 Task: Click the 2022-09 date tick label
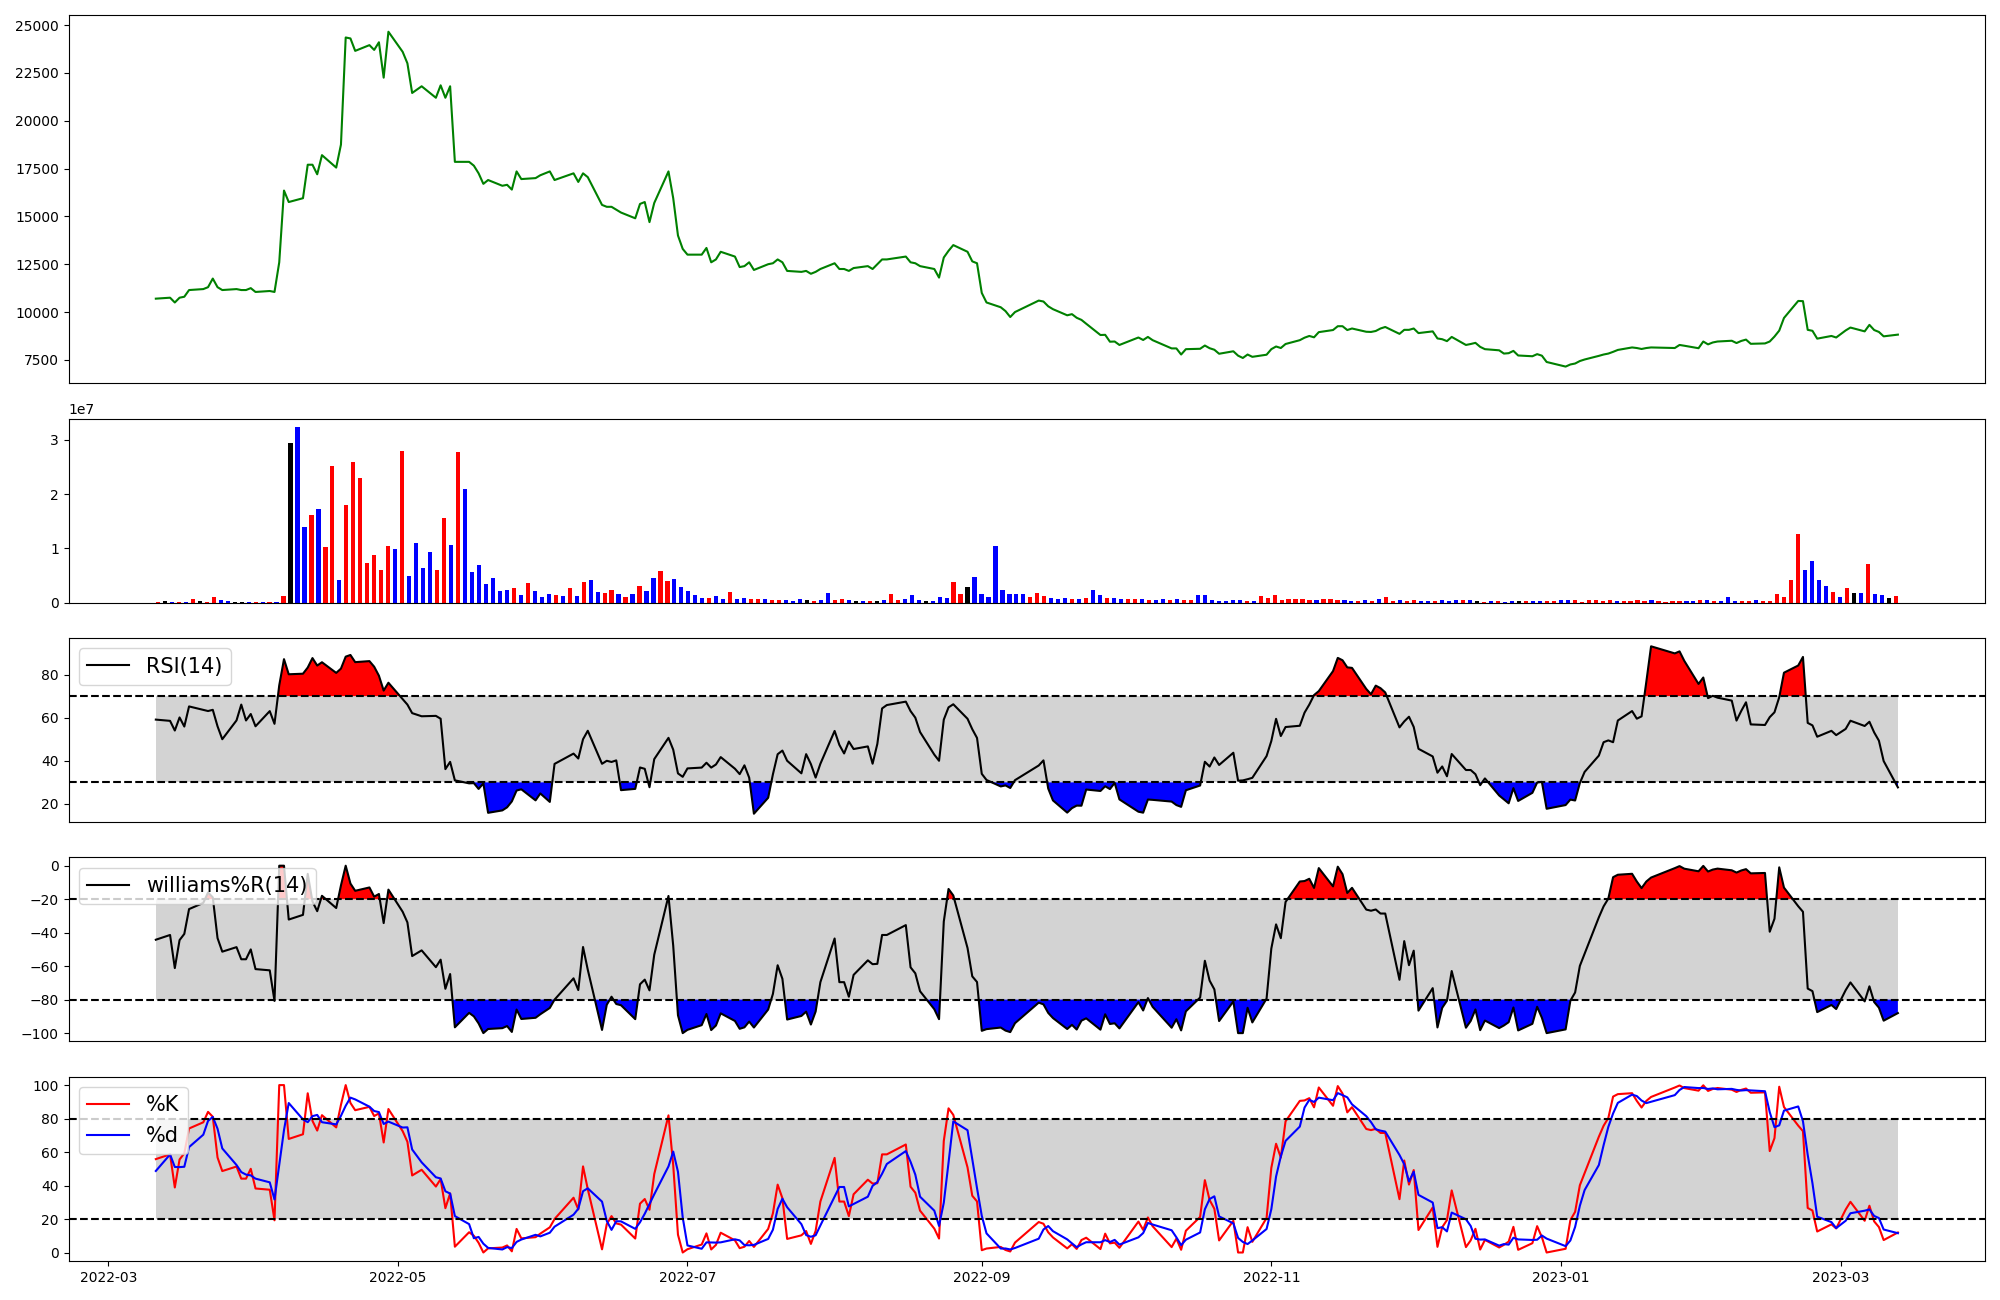click(x=982, y=1277)
